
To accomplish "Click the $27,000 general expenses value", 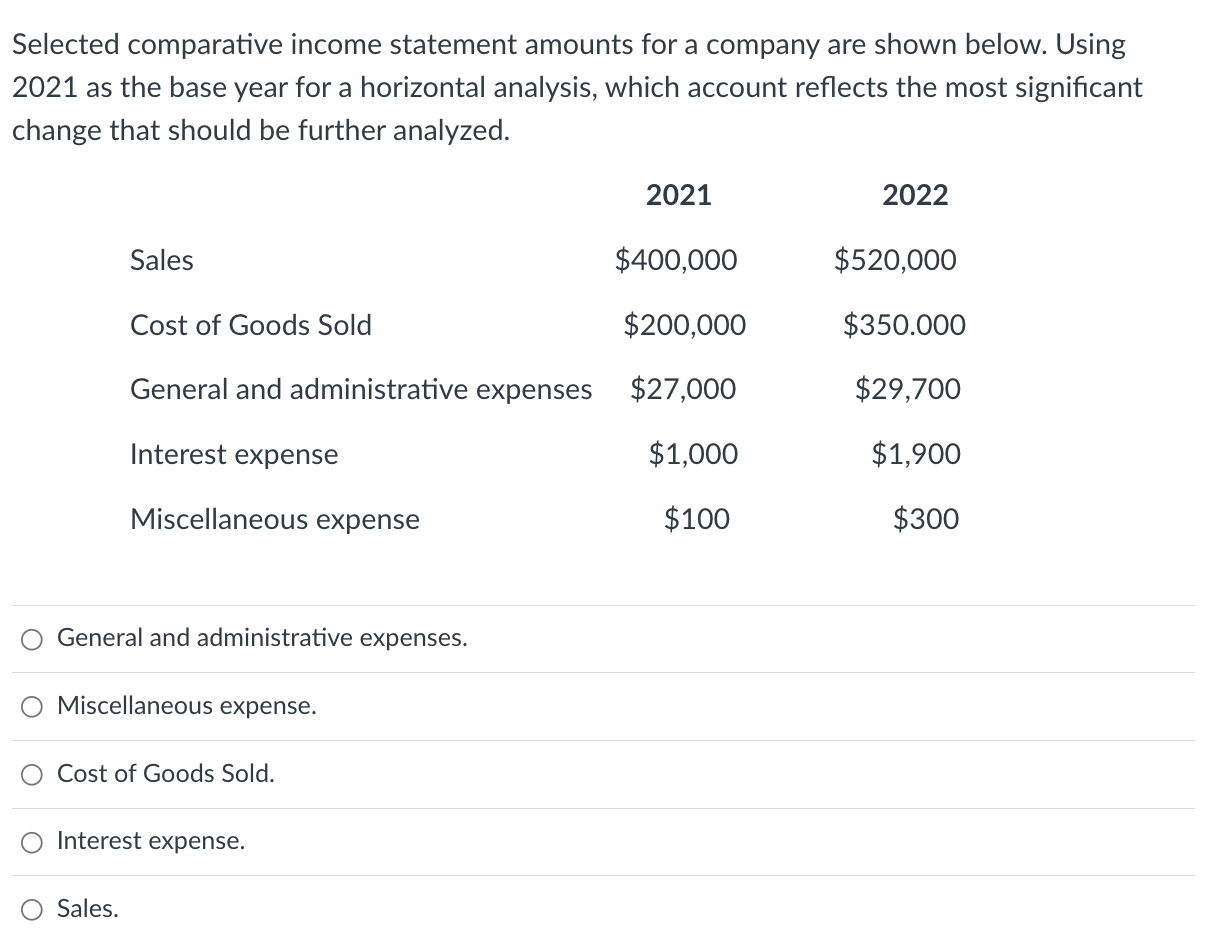I will 683,389.
